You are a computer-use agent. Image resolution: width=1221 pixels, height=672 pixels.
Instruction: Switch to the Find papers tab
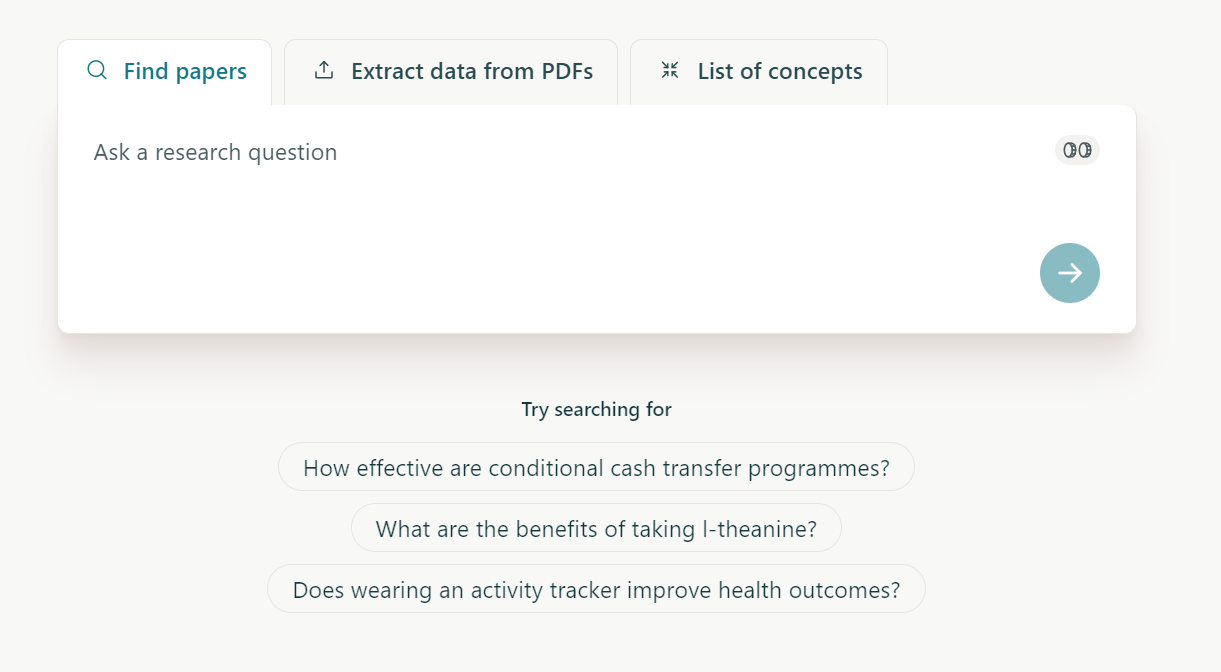click(165, 72)
